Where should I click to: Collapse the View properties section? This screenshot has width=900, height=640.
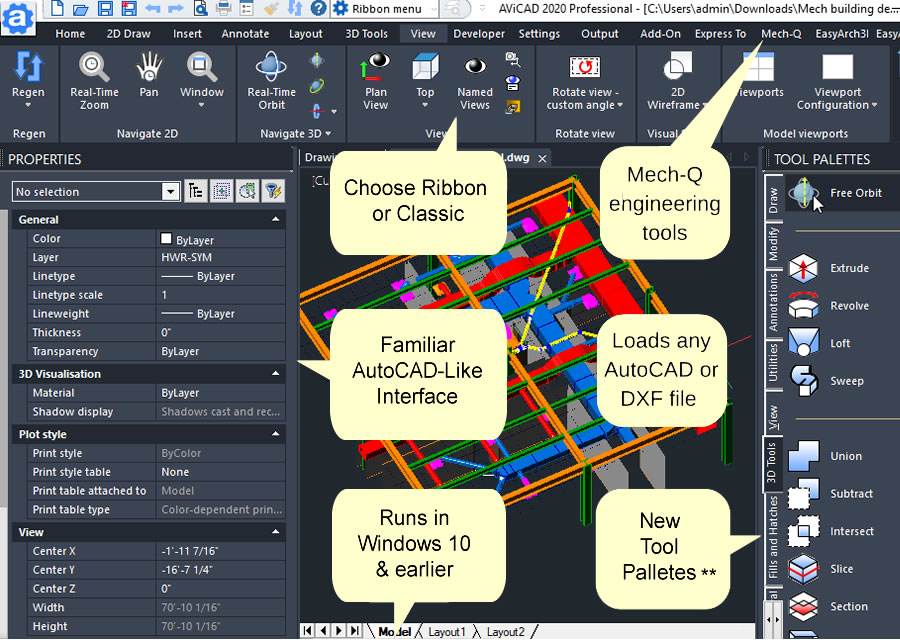tap(276, 532)
